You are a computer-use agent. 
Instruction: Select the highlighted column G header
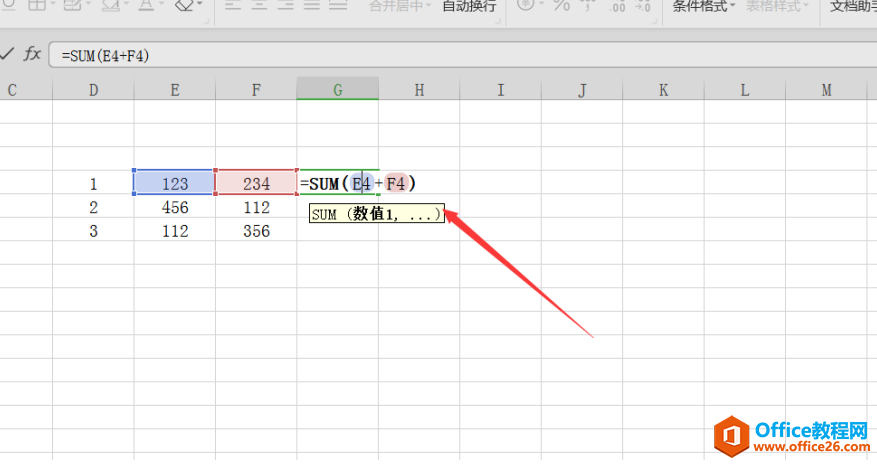(338, 90)
